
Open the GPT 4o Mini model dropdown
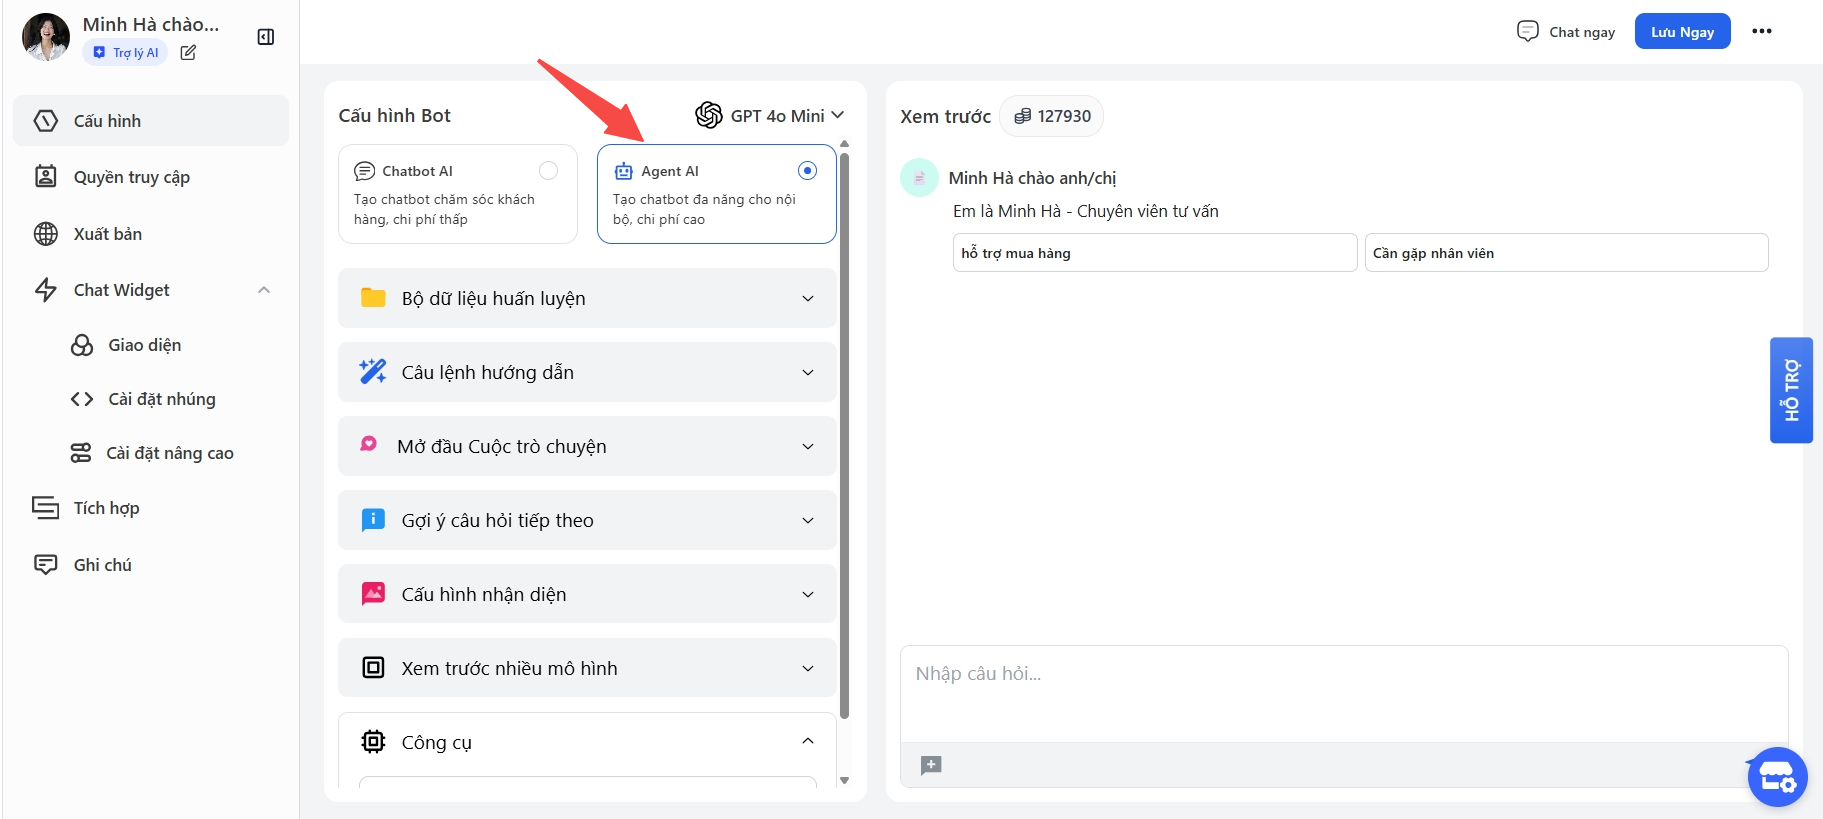click(x=770, y=116)
